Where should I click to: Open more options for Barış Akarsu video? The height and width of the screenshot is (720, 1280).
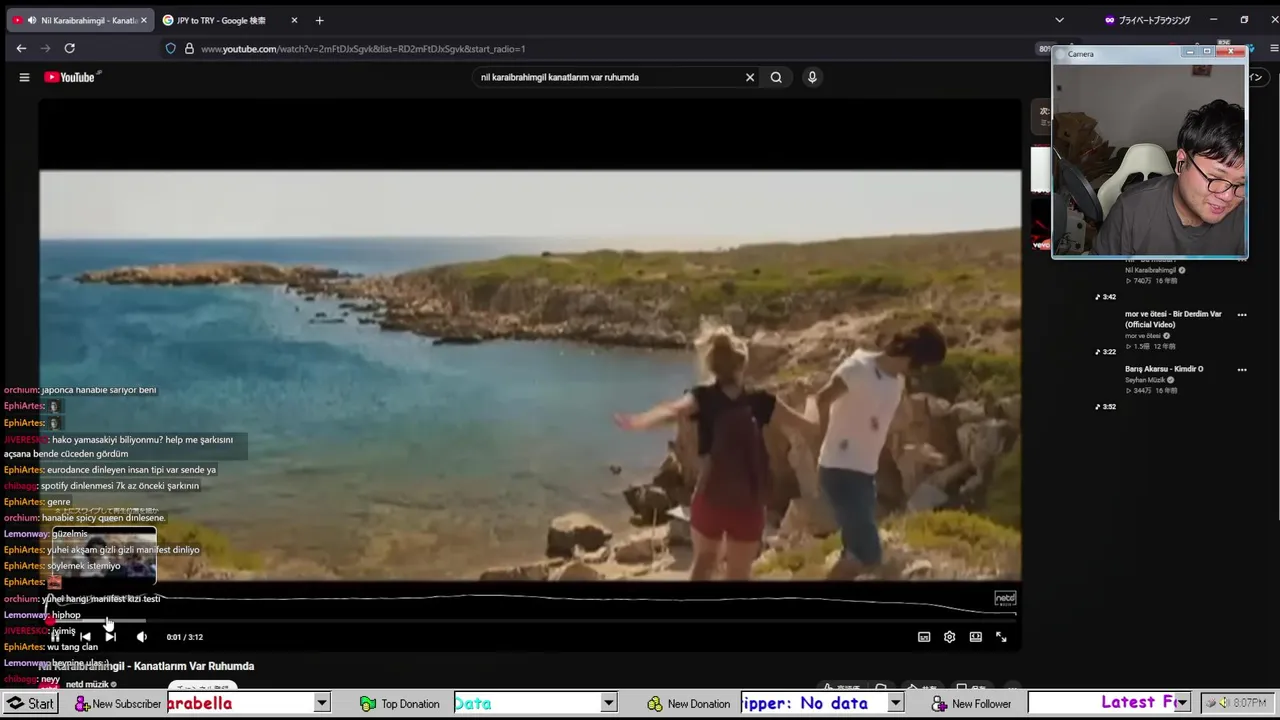[x=1242, y=369]
